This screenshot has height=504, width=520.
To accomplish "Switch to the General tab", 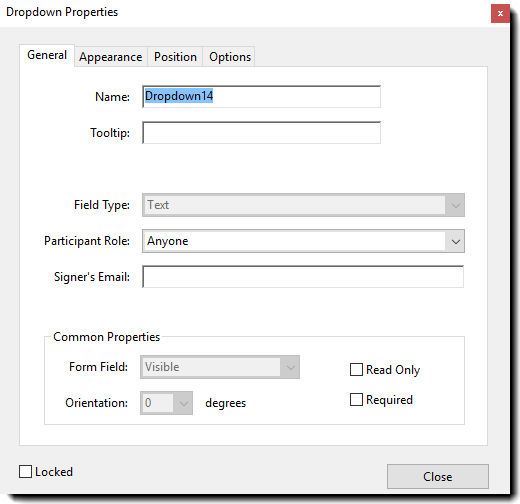I will [x=47, y=55].
